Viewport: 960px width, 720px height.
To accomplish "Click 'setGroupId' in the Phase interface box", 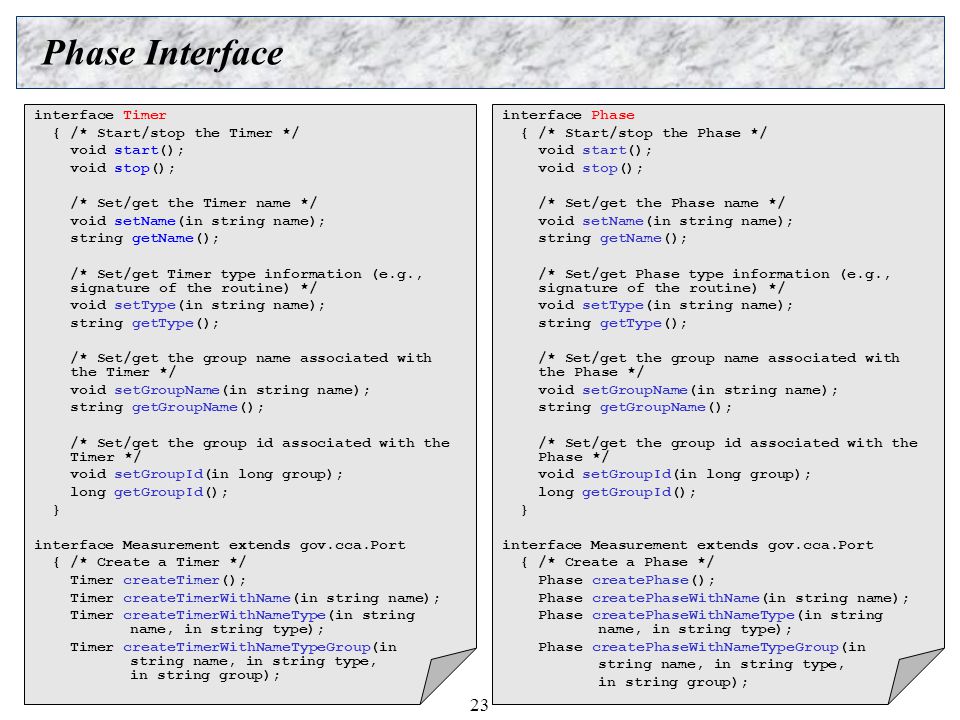I will pyautogui.click(x=627, y=474).
